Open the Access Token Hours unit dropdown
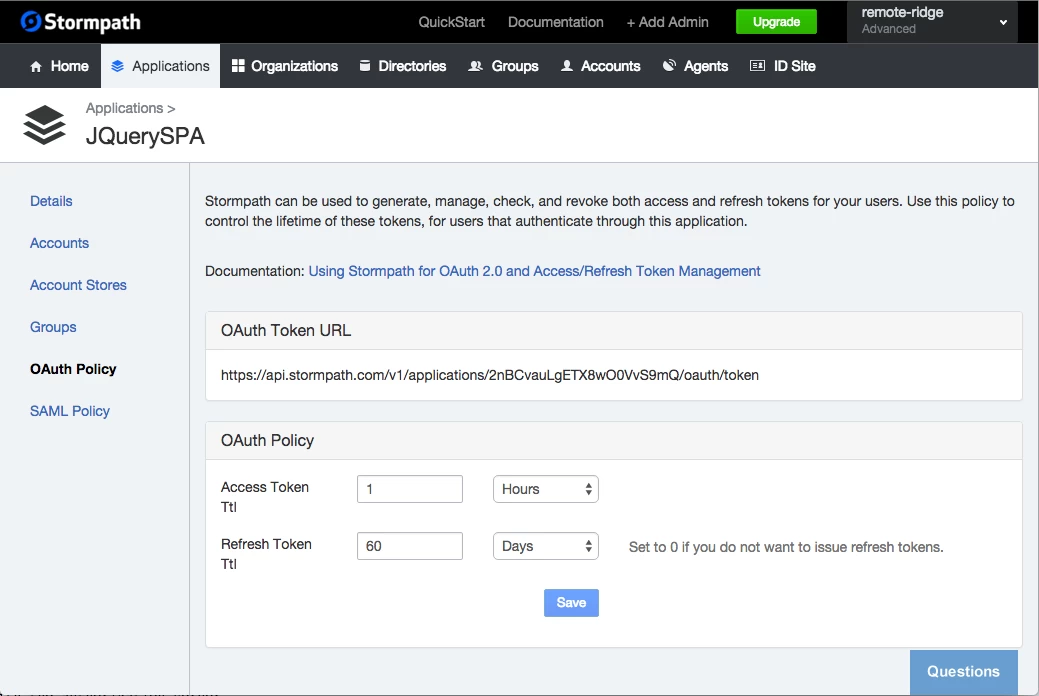 [x=545, y=489]
